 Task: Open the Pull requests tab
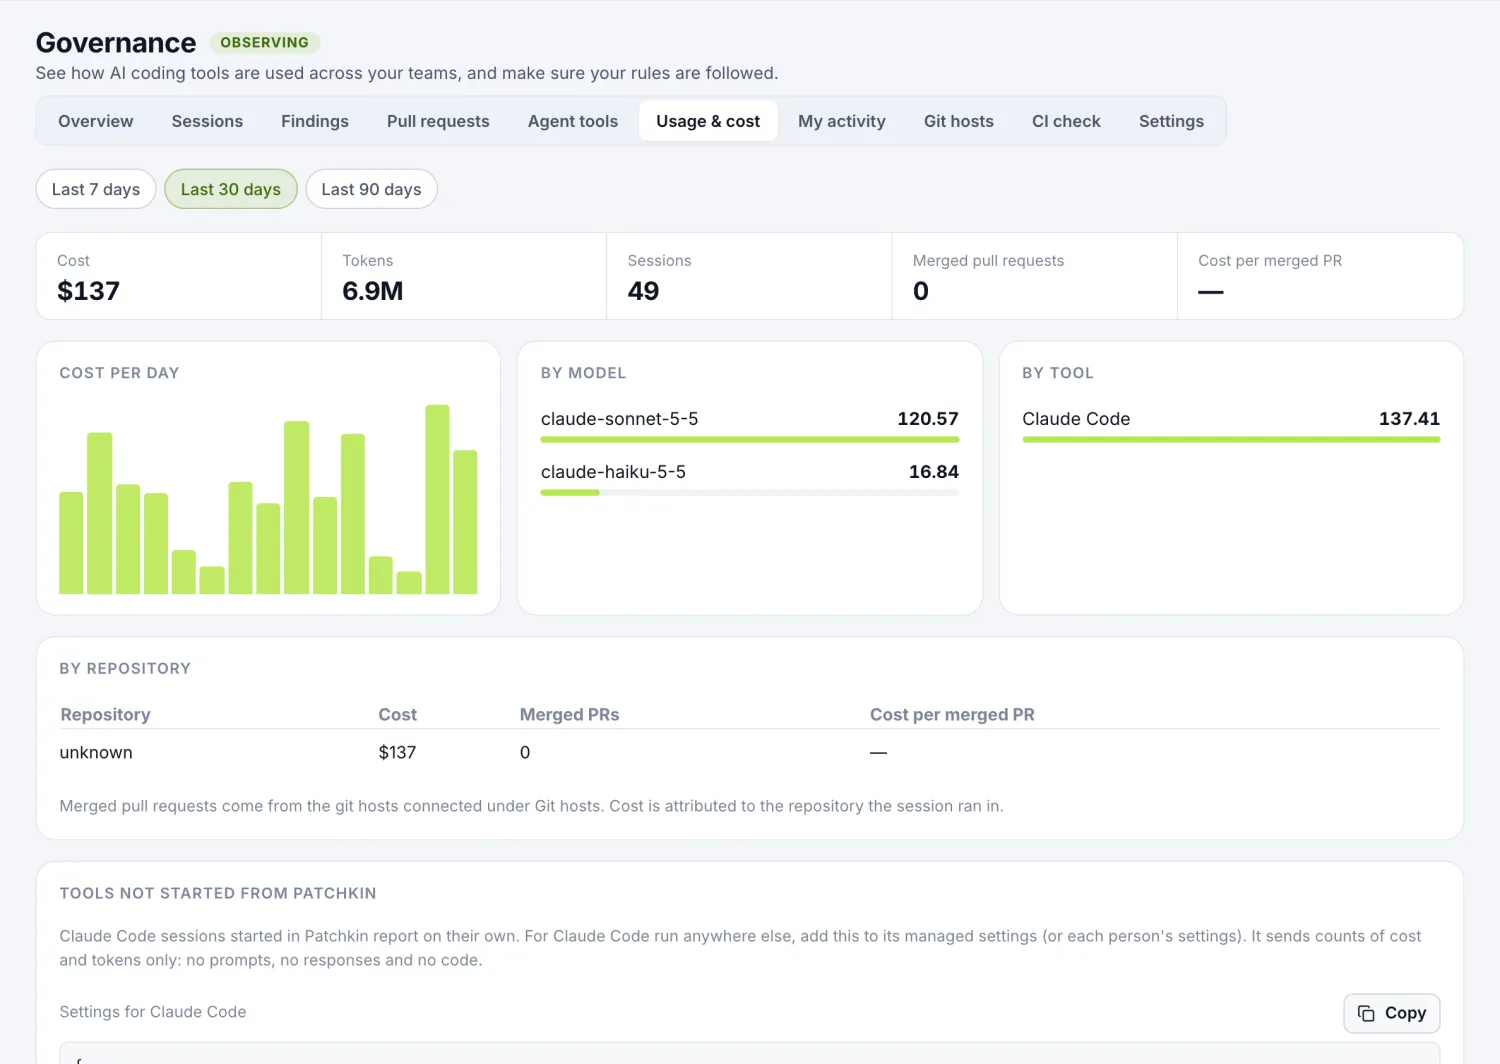pos(438,121)
